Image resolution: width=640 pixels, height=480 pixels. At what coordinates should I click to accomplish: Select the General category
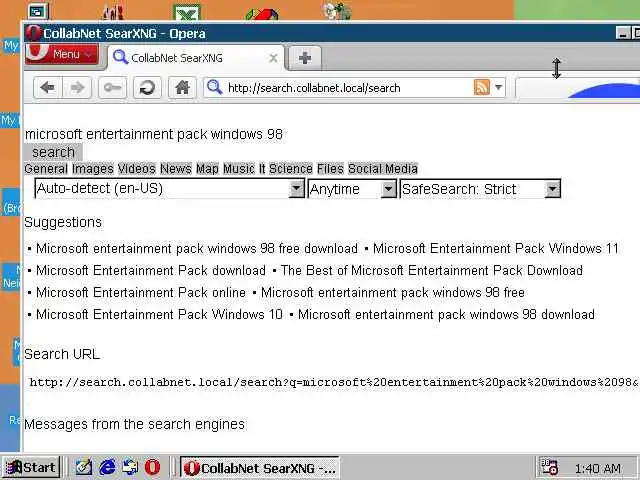click(46, 169)
